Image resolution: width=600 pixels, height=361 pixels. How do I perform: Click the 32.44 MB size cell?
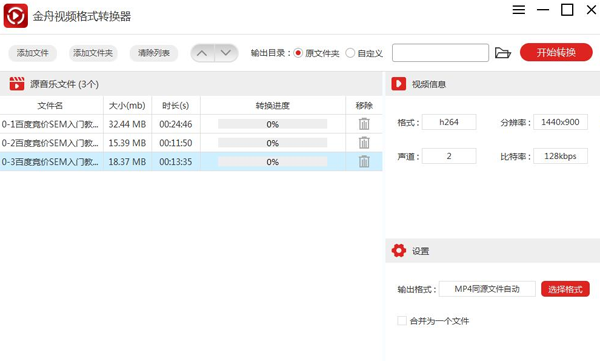[x=127, y=124]
